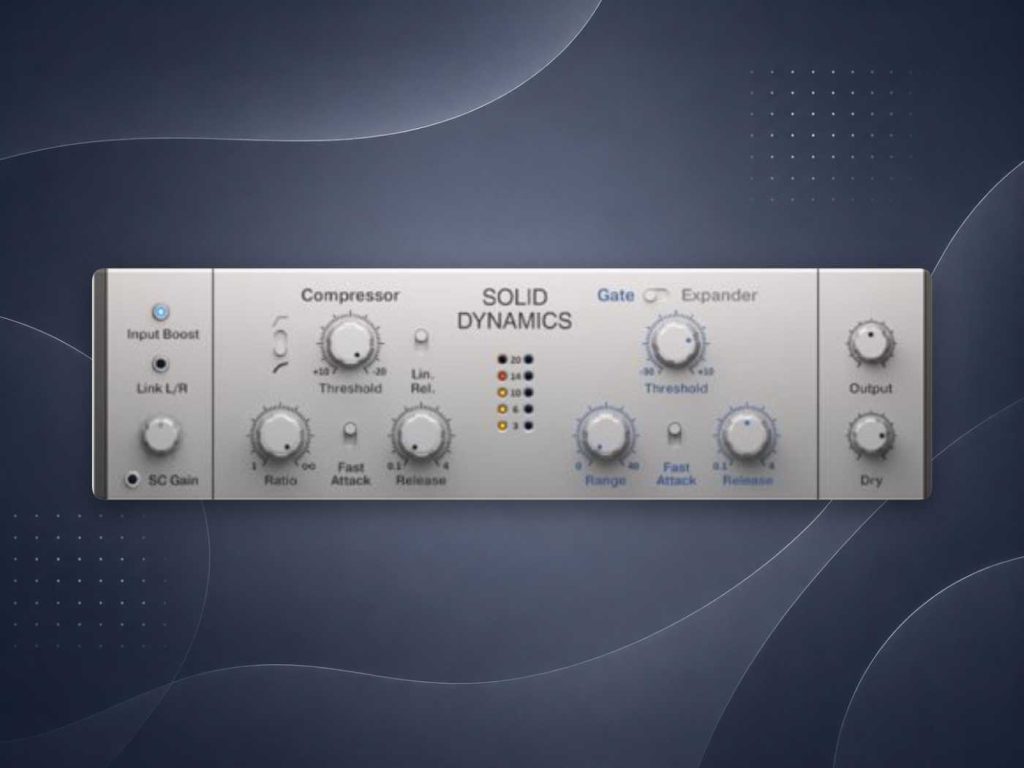Click the Compressor Release knob
This screenshot has width=1024, height=768.
click(x=422, y=434)
